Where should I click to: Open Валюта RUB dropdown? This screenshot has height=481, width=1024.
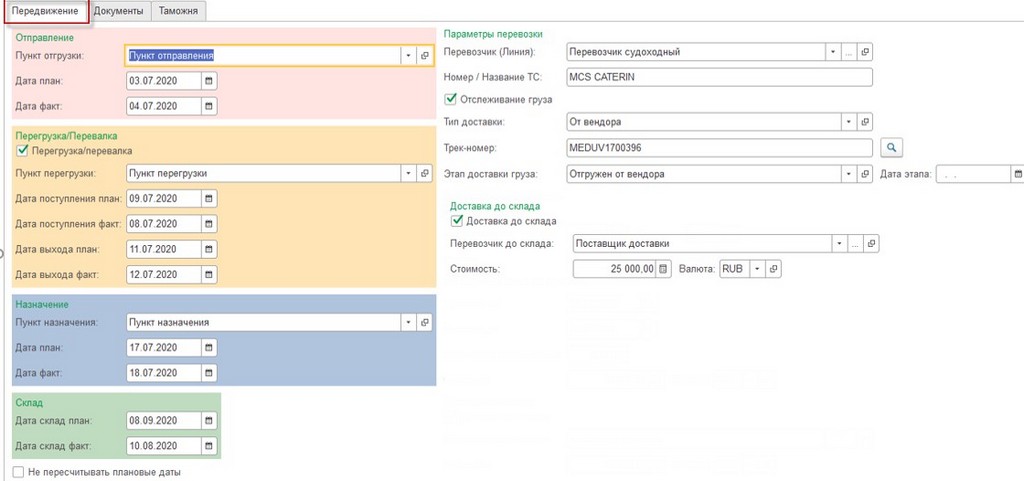pyautogui.click(x=757, y=269)
